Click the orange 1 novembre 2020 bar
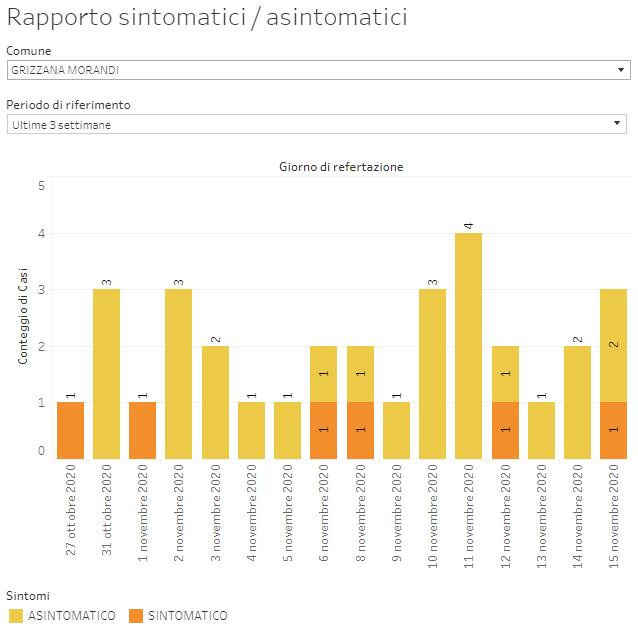 [x=142, y=430]
